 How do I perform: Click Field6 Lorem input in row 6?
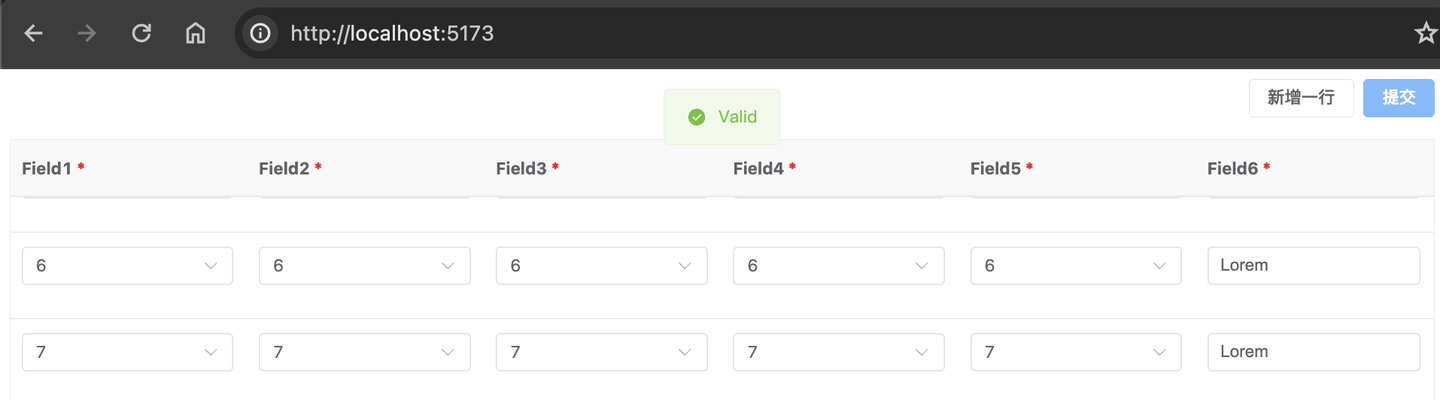point(1313,266)
